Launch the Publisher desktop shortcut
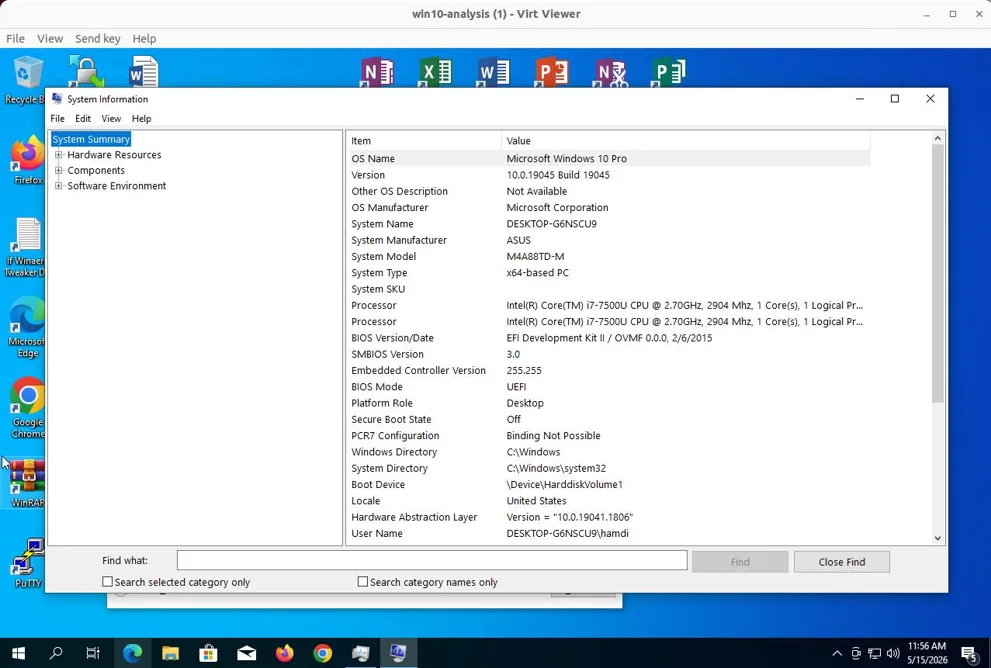This screenshot has width=991, height=668. [x=668, y=72]
